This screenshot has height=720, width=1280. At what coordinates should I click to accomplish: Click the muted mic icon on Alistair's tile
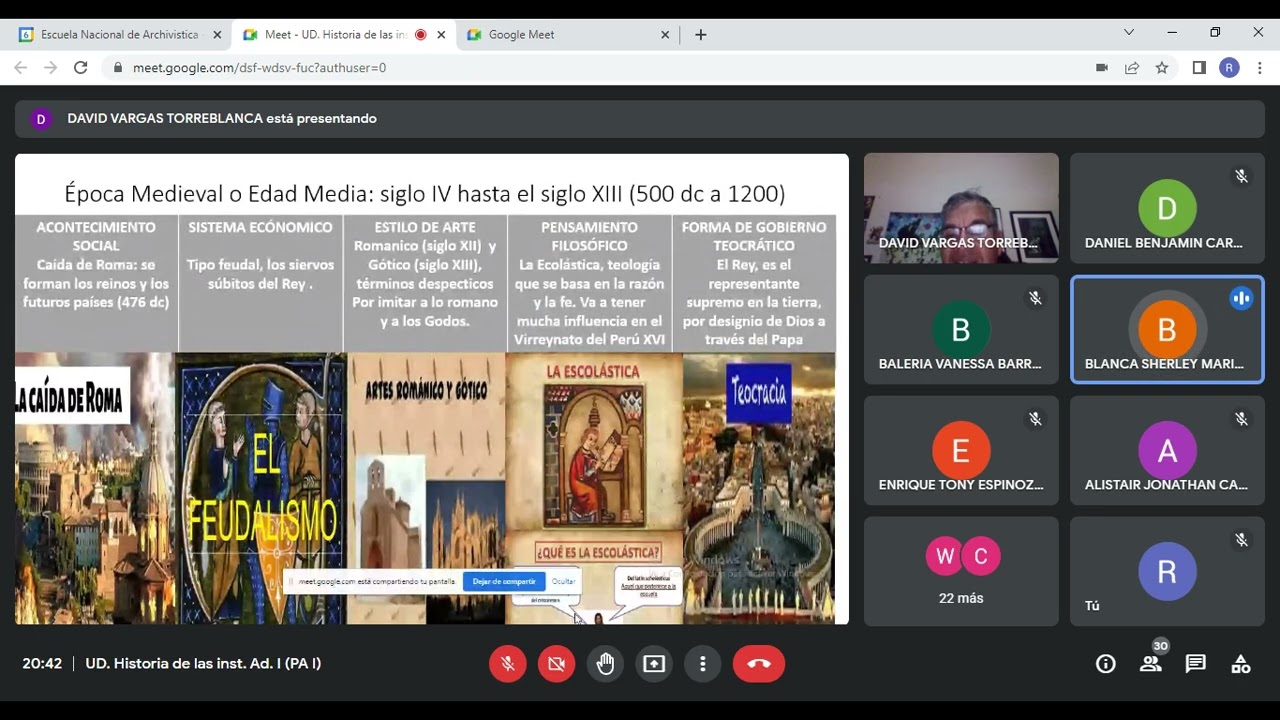click(x=1241, y=419)
